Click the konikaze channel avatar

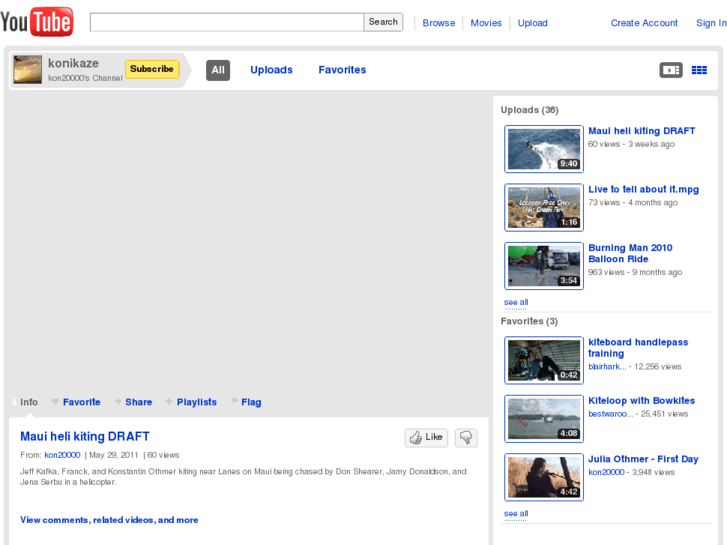click(27, 69)
